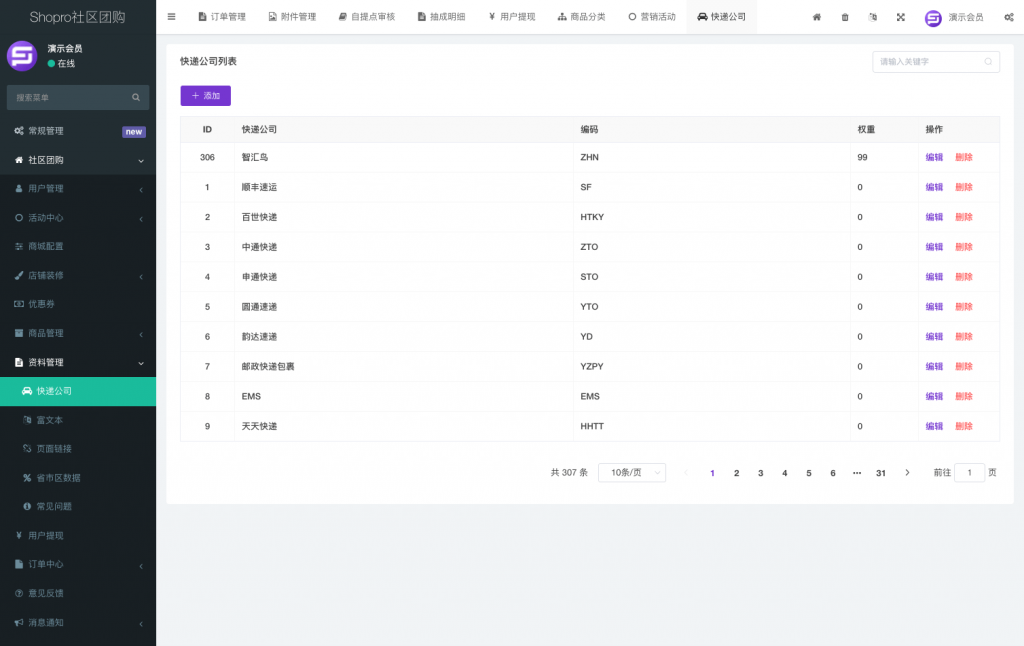Screen dimensions: 1024x646
Task: Click the home icon in the top toolbar
Action: click(x=815, y=17)
